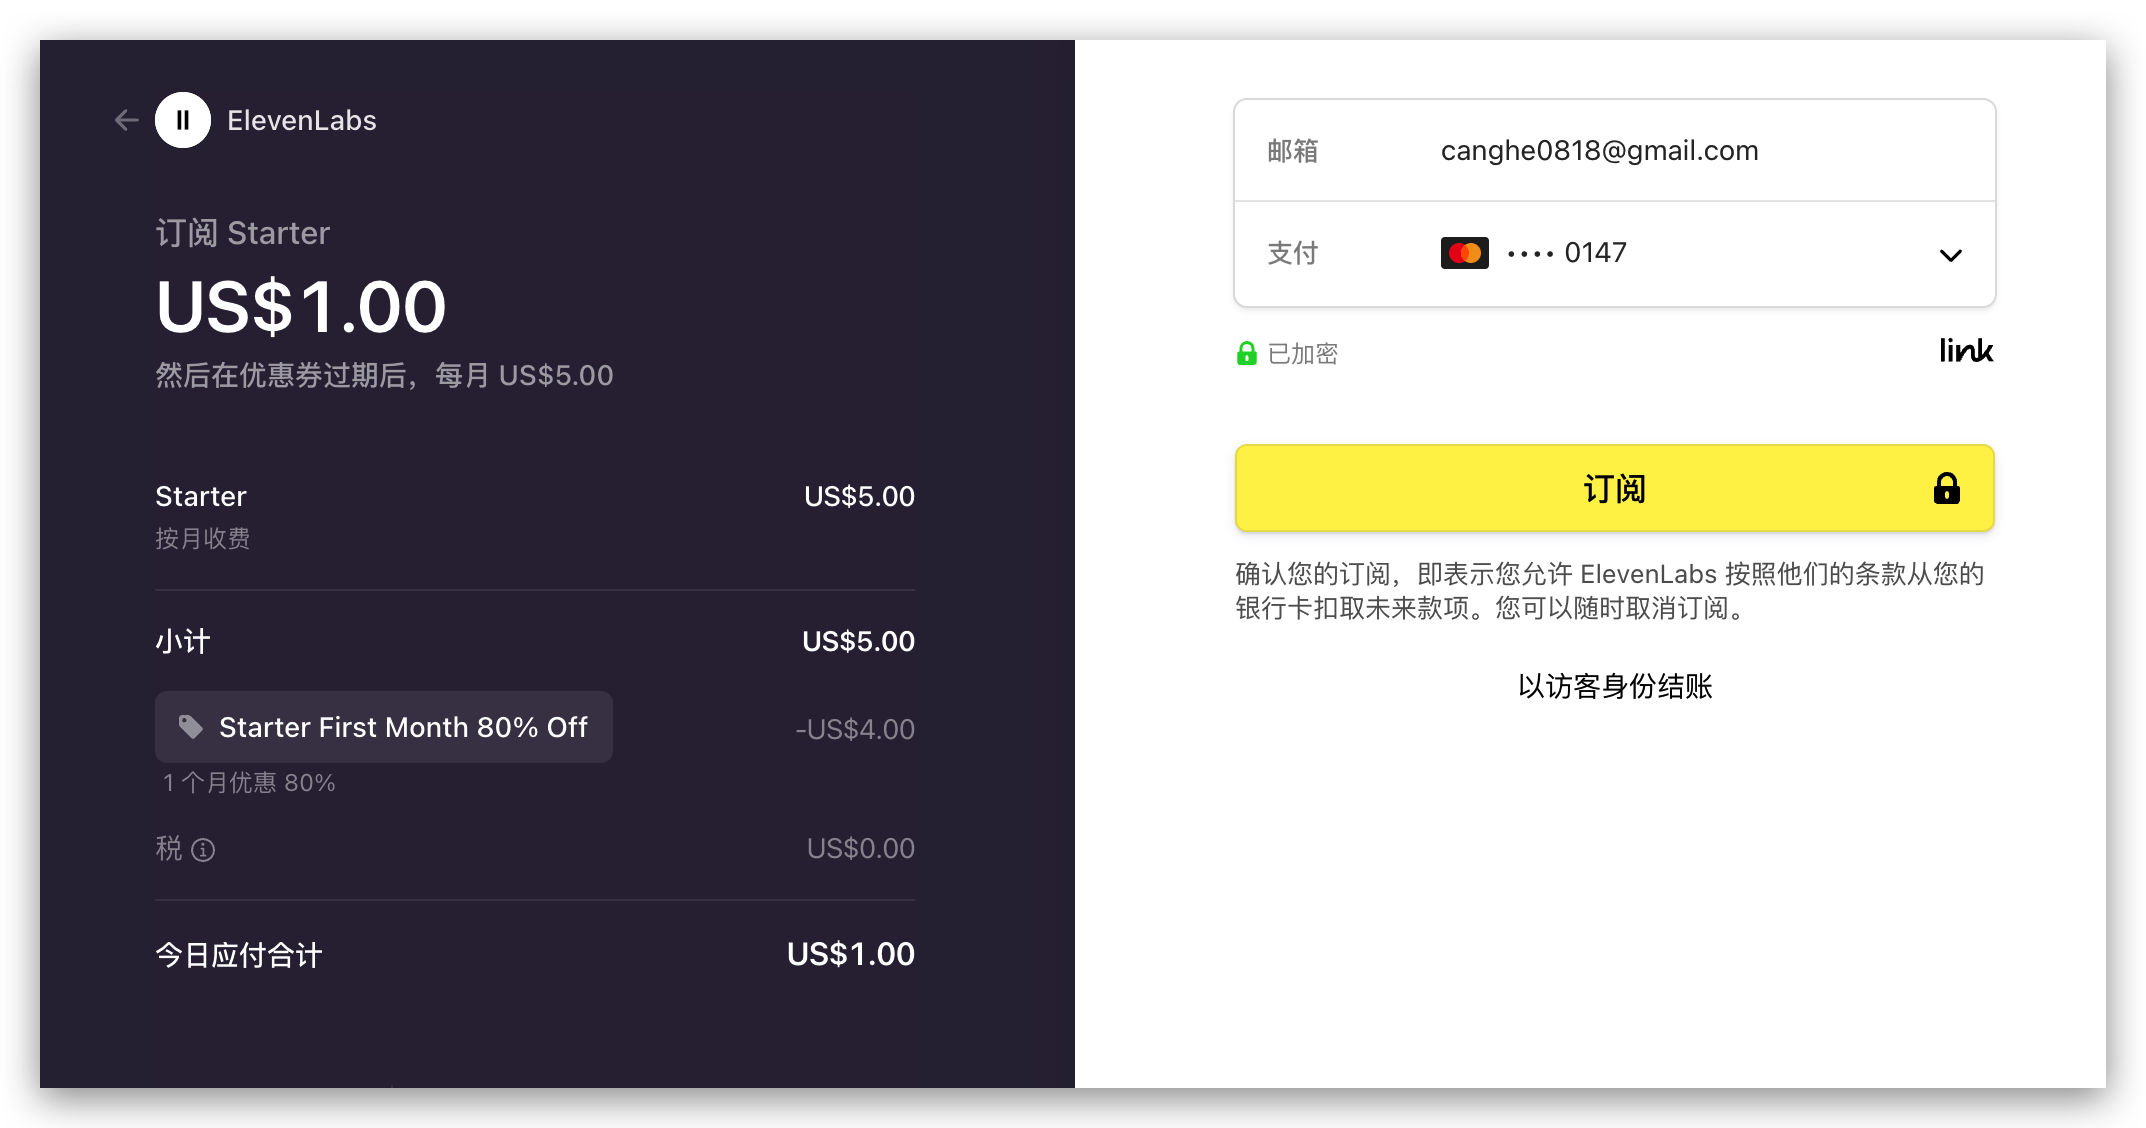Click the ElevenLabs round logo icon
Screen dimensions: 2146x1128
183,121
